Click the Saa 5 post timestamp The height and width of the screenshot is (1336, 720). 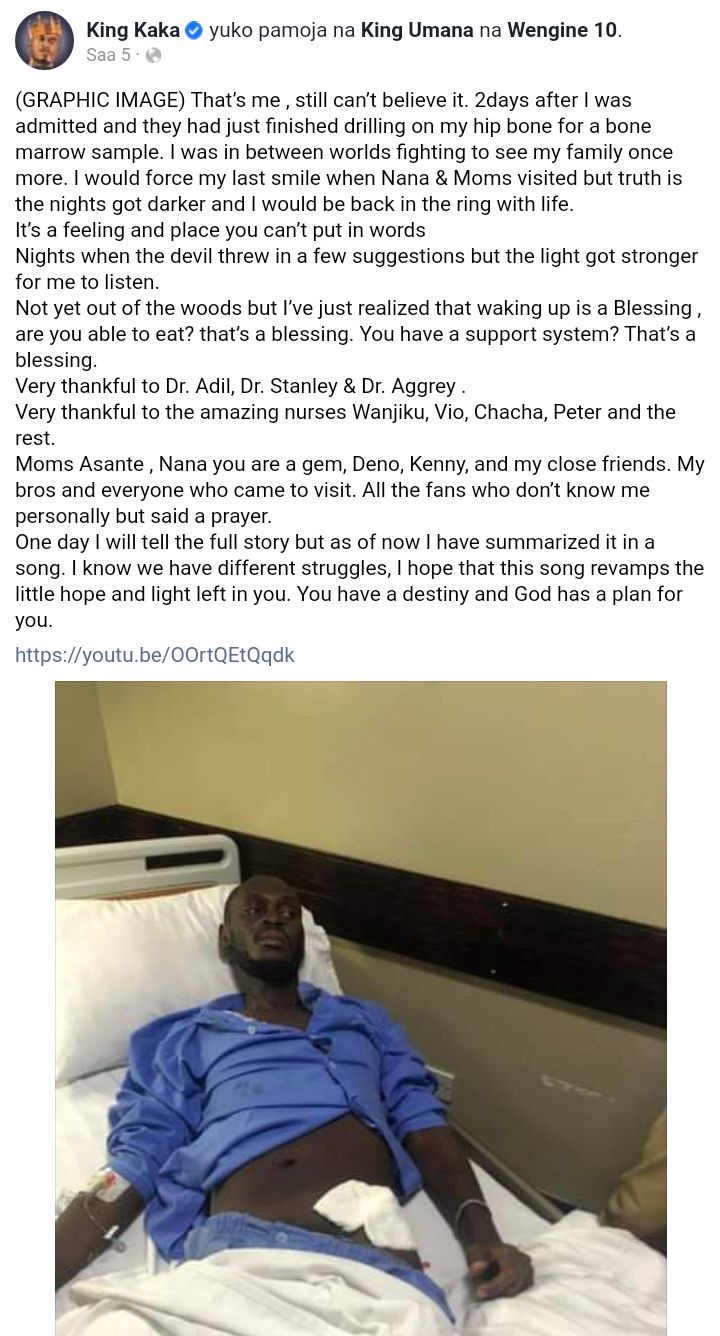point(108,56)
